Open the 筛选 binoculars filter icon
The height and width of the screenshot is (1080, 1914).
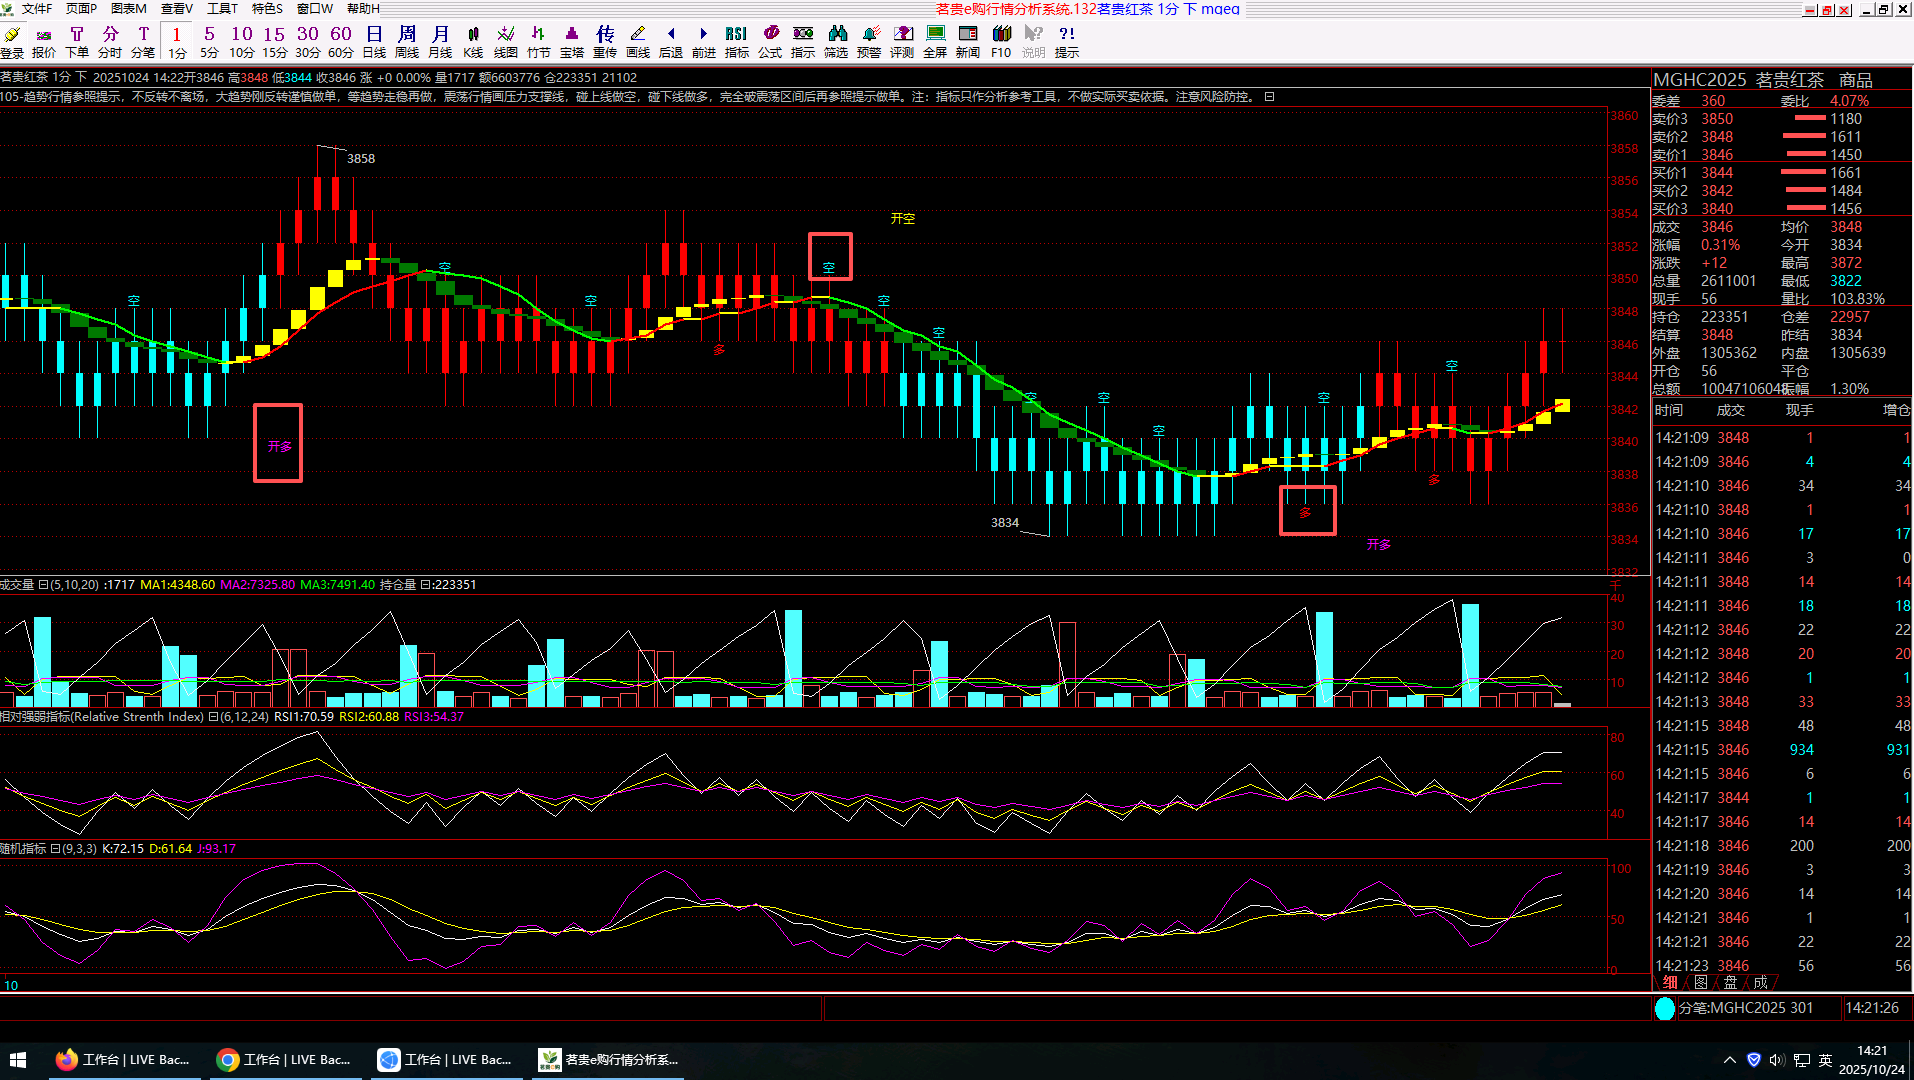point(836,42)
